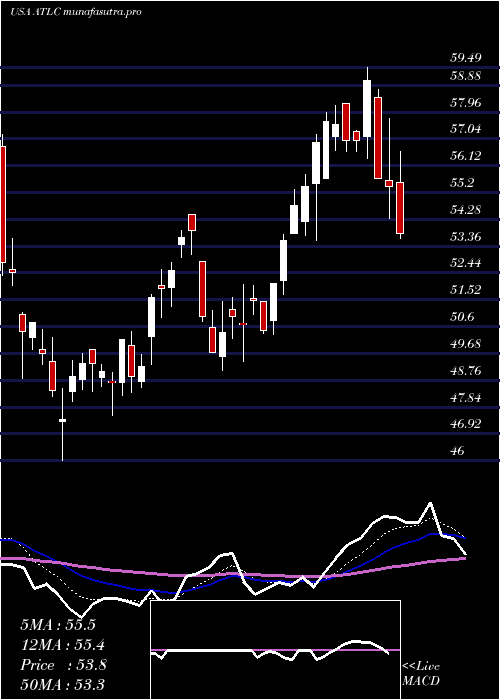Click the 54.28 price axis label
500x700 pixels.
[465, 209]
